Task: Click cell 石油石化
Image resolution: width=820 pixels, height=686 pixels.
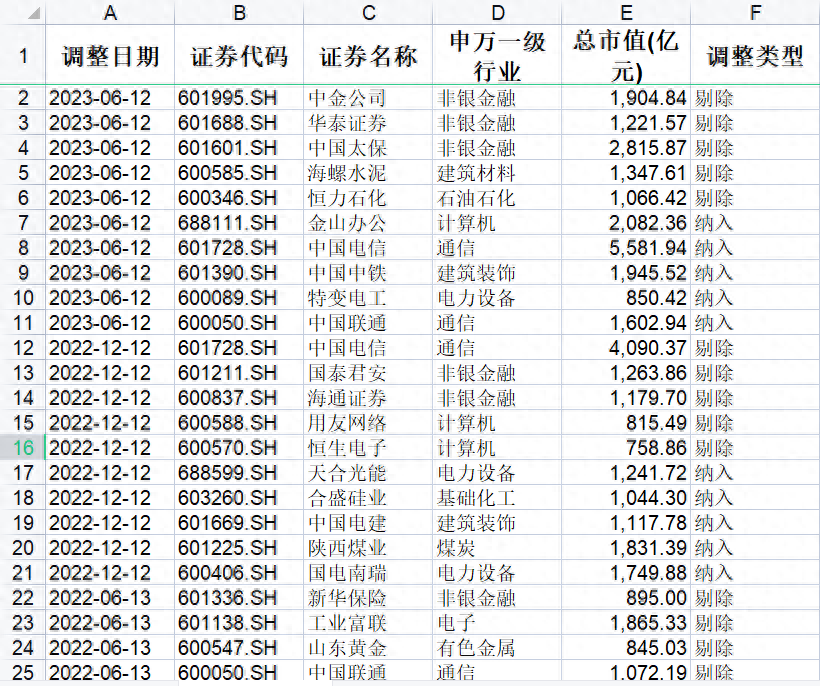Action: (x=497, y=198)
